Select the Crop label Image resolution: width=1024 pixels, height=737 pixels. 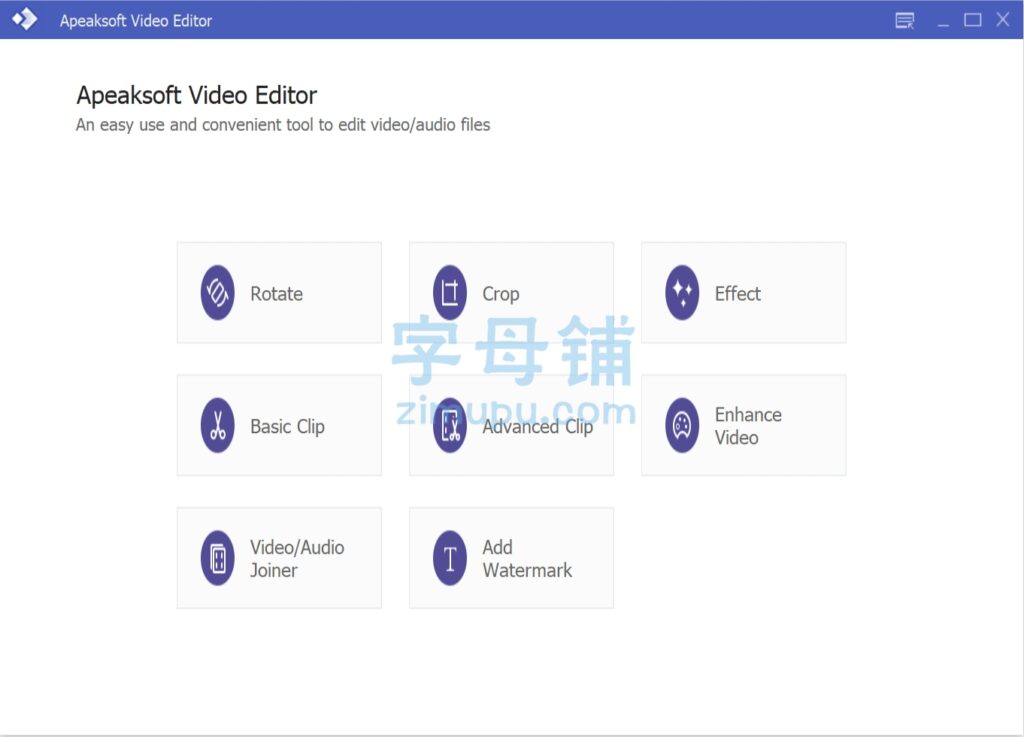point(501,294)
